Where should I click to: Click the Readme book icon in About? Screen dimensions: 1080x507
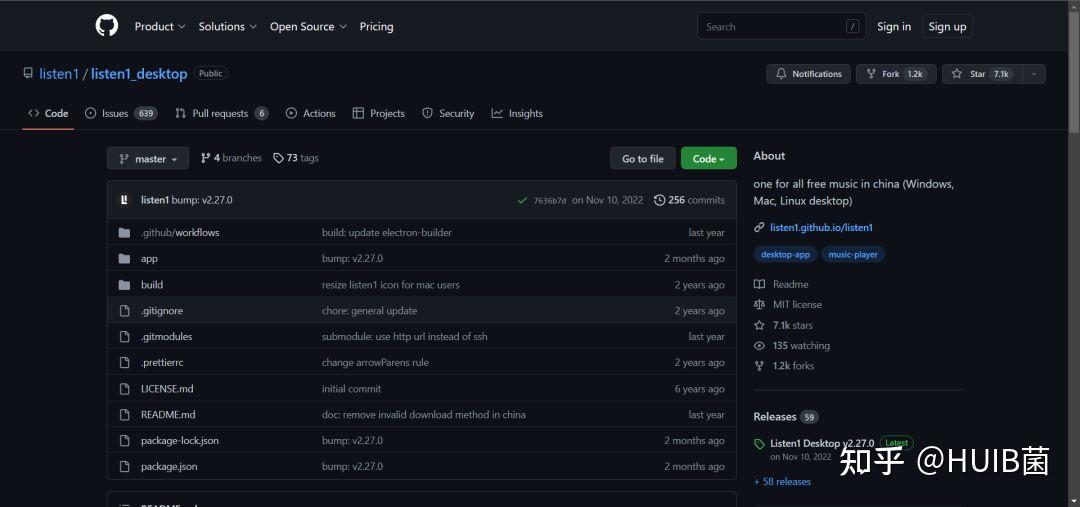point(759,284)
